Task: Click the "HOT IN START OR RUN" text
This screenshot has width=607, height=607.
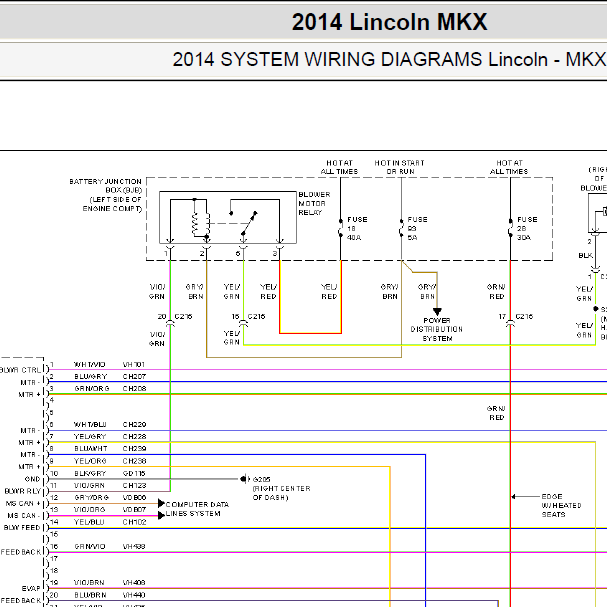Action: (x=400, y=167)
